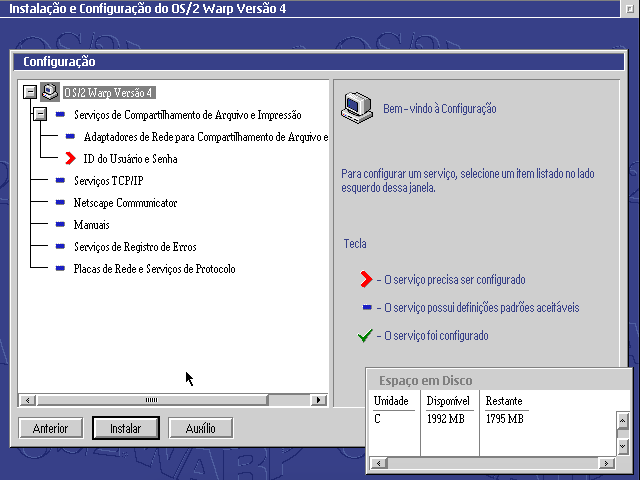
Task: Select Netscape Communicator entry
Action: (x=125, y=203)
